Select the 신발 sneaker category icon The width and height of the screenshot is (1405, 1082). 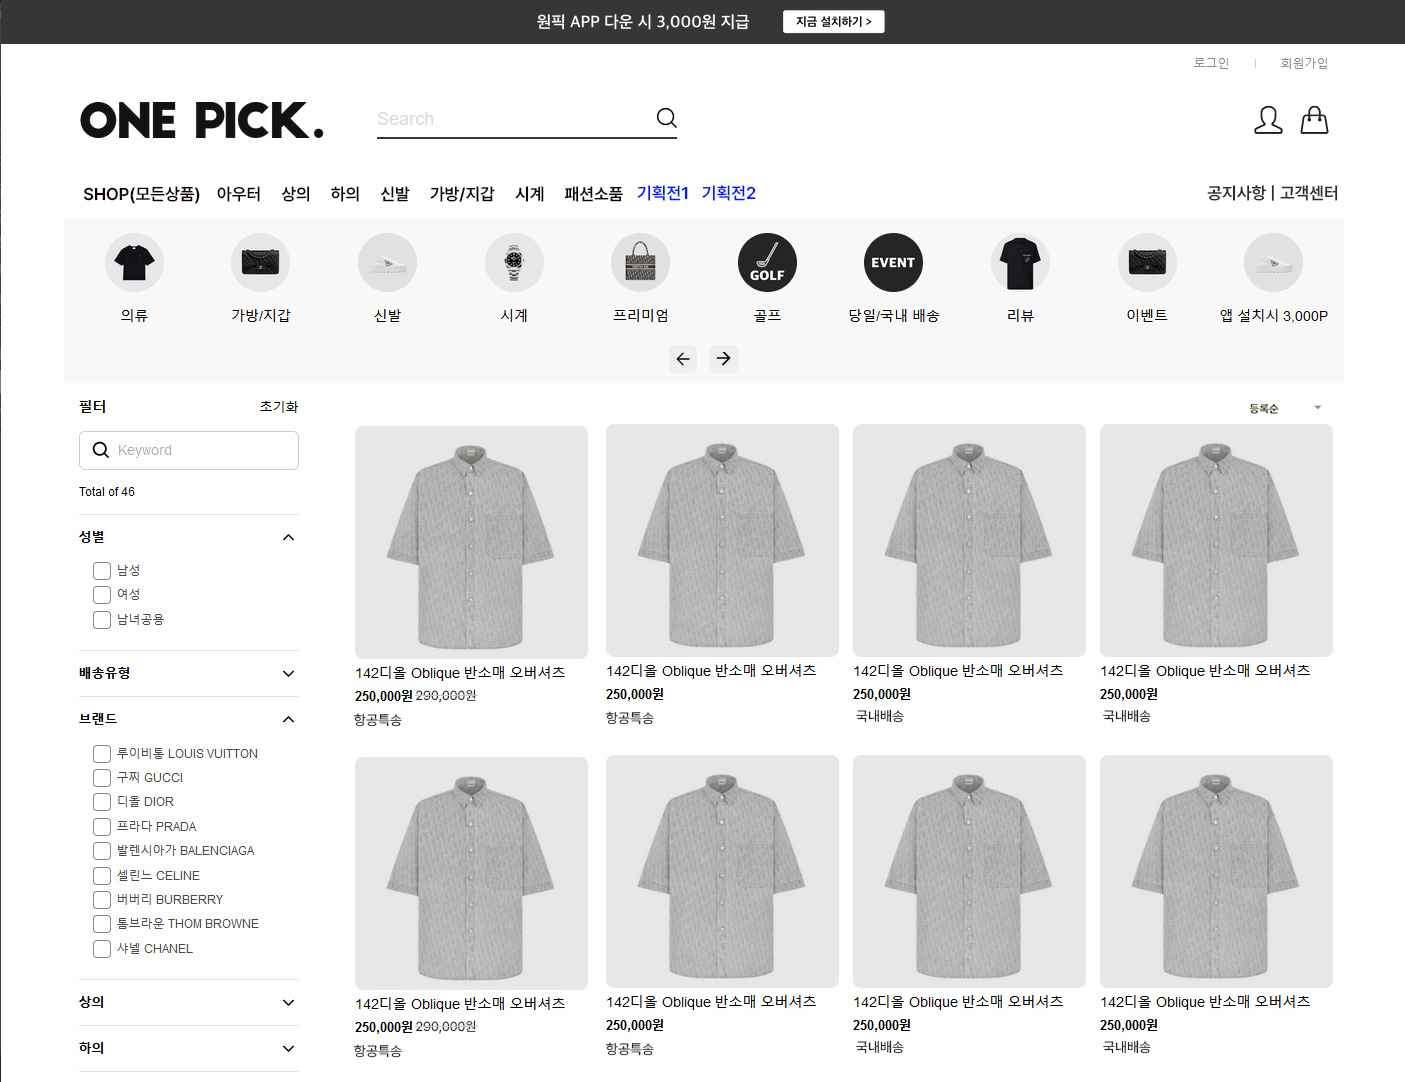tap(387, 263)
